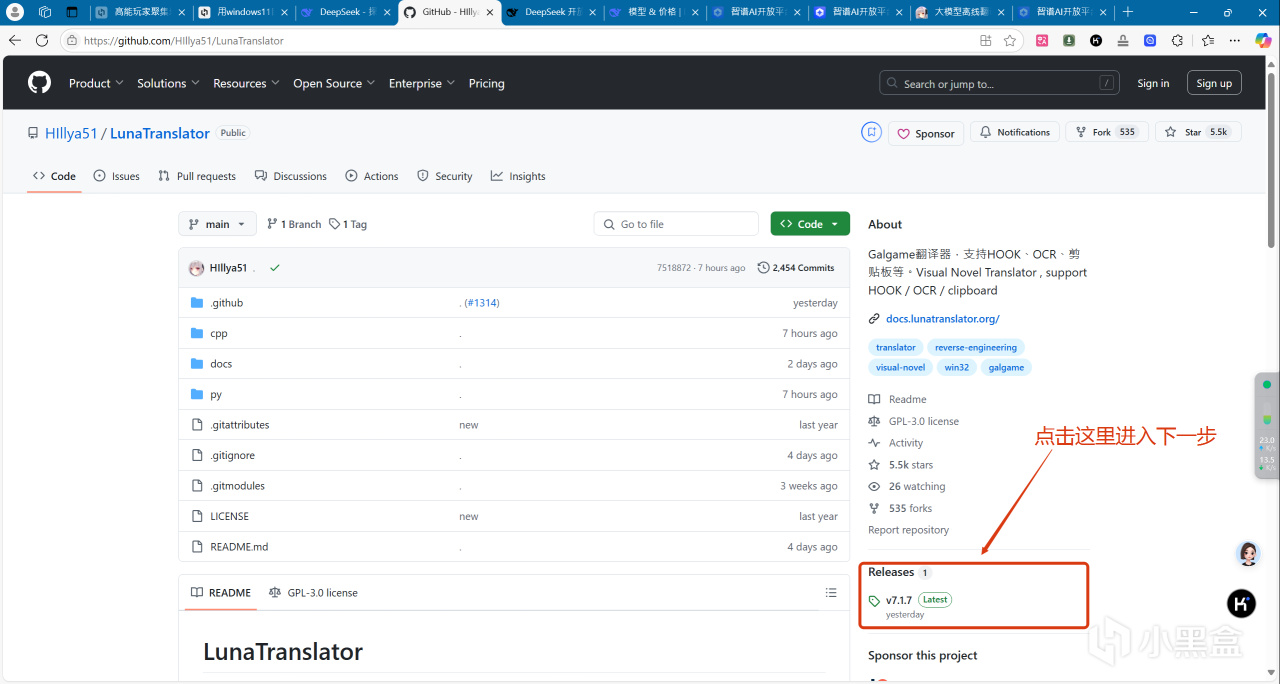Open the green download extension icon

point(1069,40)
